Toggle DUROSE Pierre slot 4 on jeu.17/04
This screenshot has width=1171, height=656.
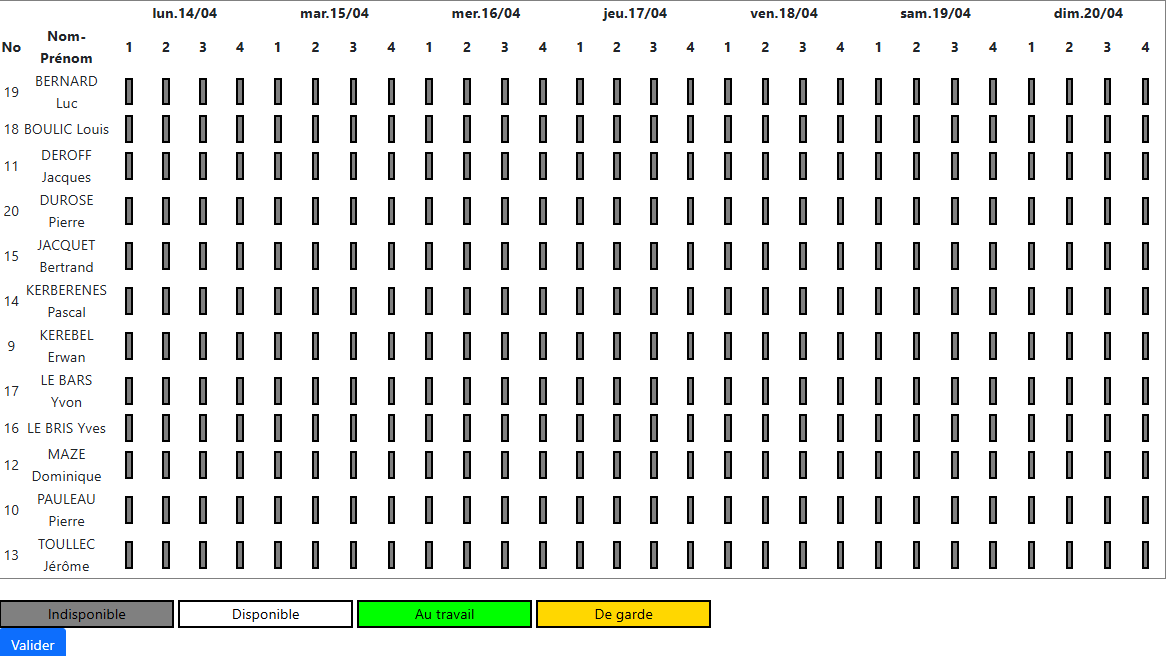[x=690, y=211]
